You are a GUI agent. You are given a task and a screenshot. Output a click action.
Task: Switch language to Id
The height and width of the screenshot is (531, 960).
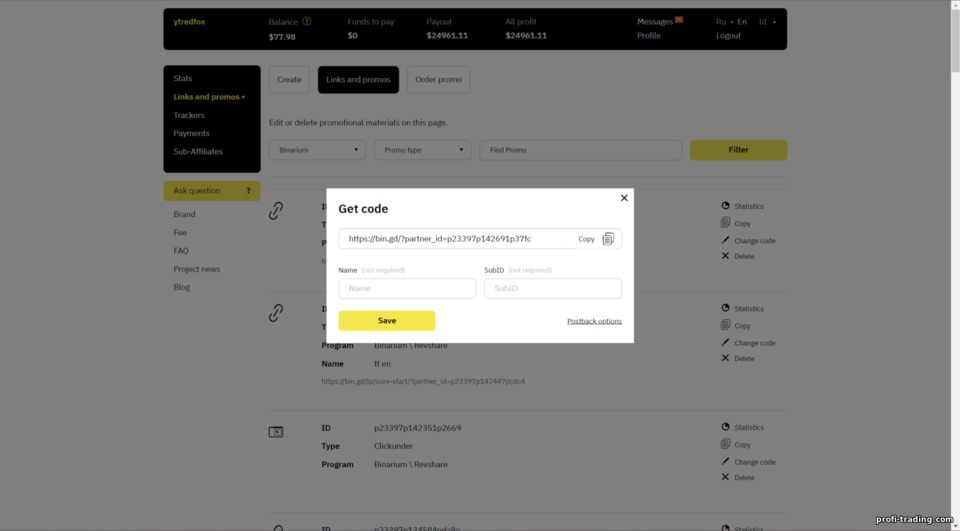pos(762,21)
